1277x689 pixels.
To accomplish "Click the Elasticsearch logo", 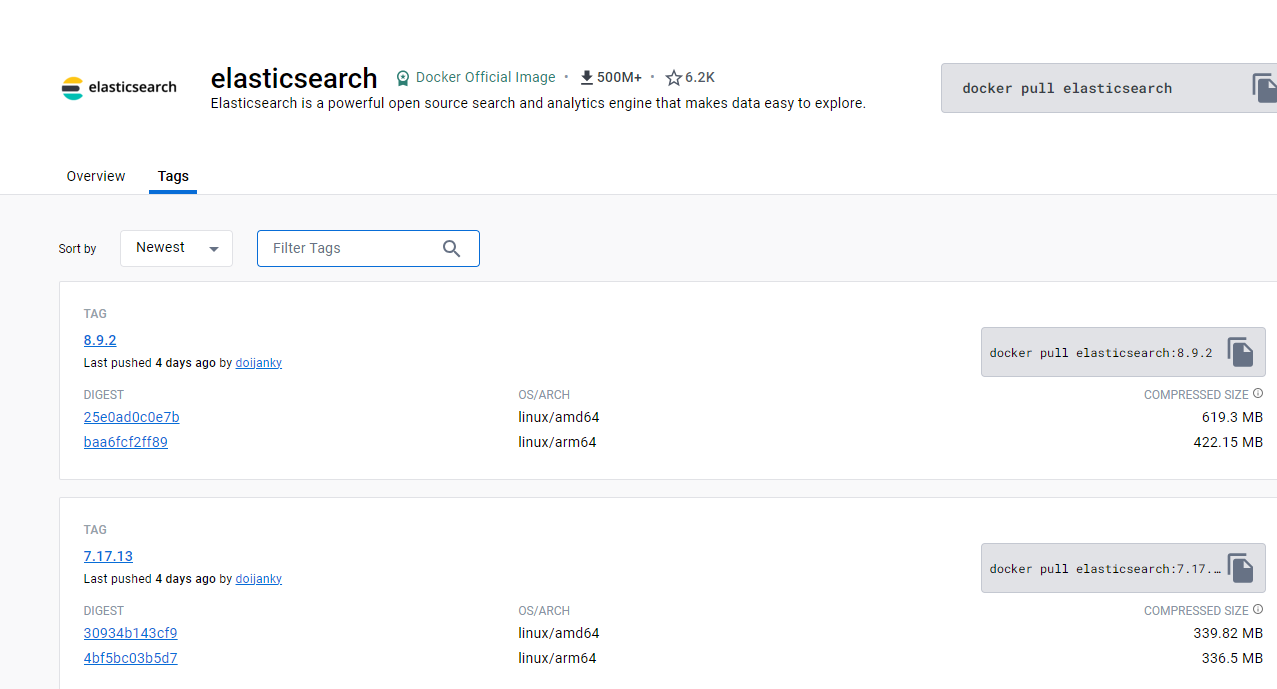I will 119,87.
